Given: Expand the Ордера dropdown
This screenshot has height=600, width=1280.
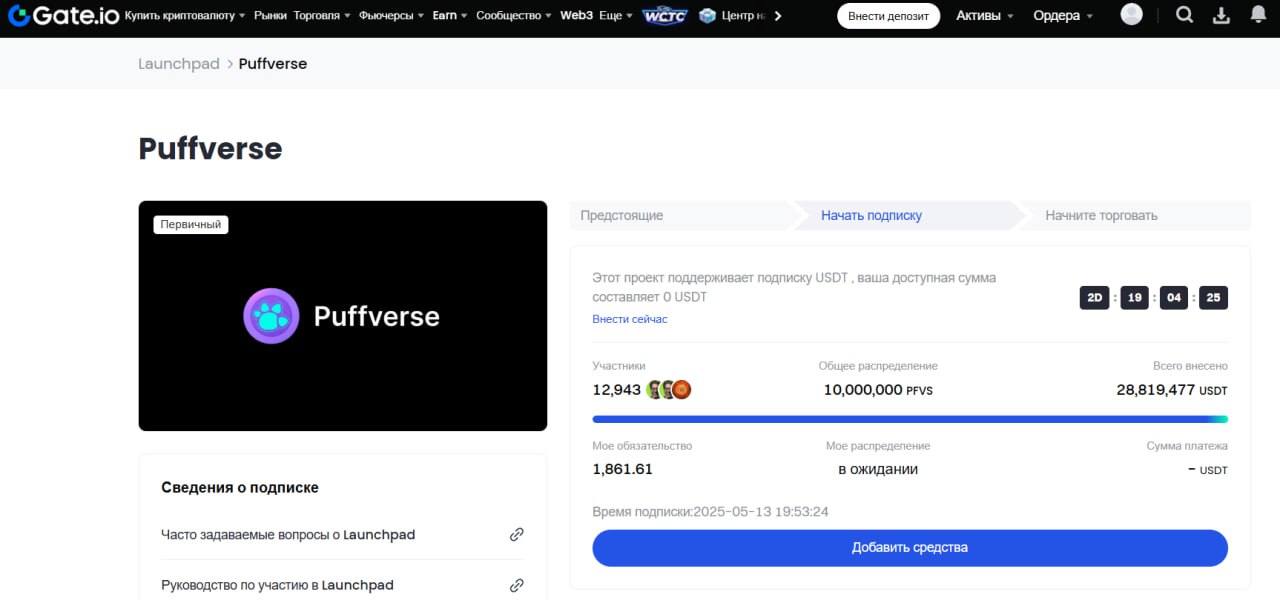Looking at the screenshot, I should click(x=1062, y=16).
